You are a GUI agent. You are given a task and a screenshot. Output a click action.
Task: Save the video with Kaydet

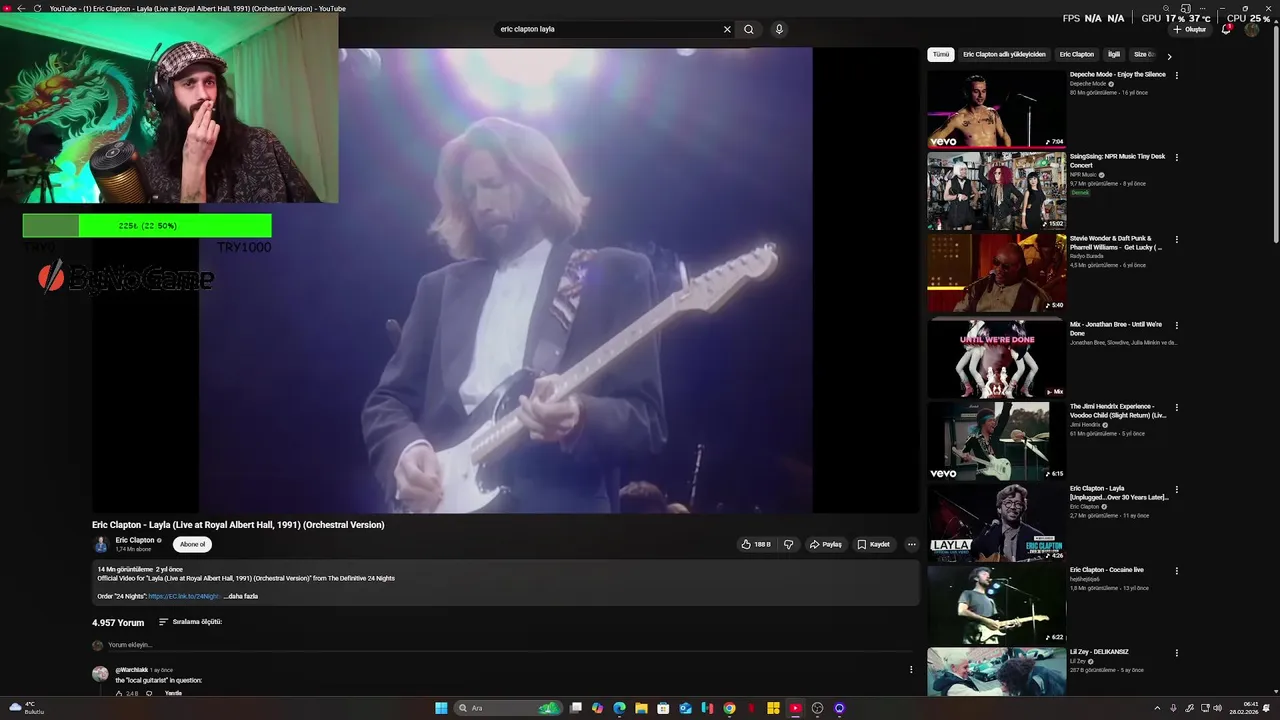[873, 544]
